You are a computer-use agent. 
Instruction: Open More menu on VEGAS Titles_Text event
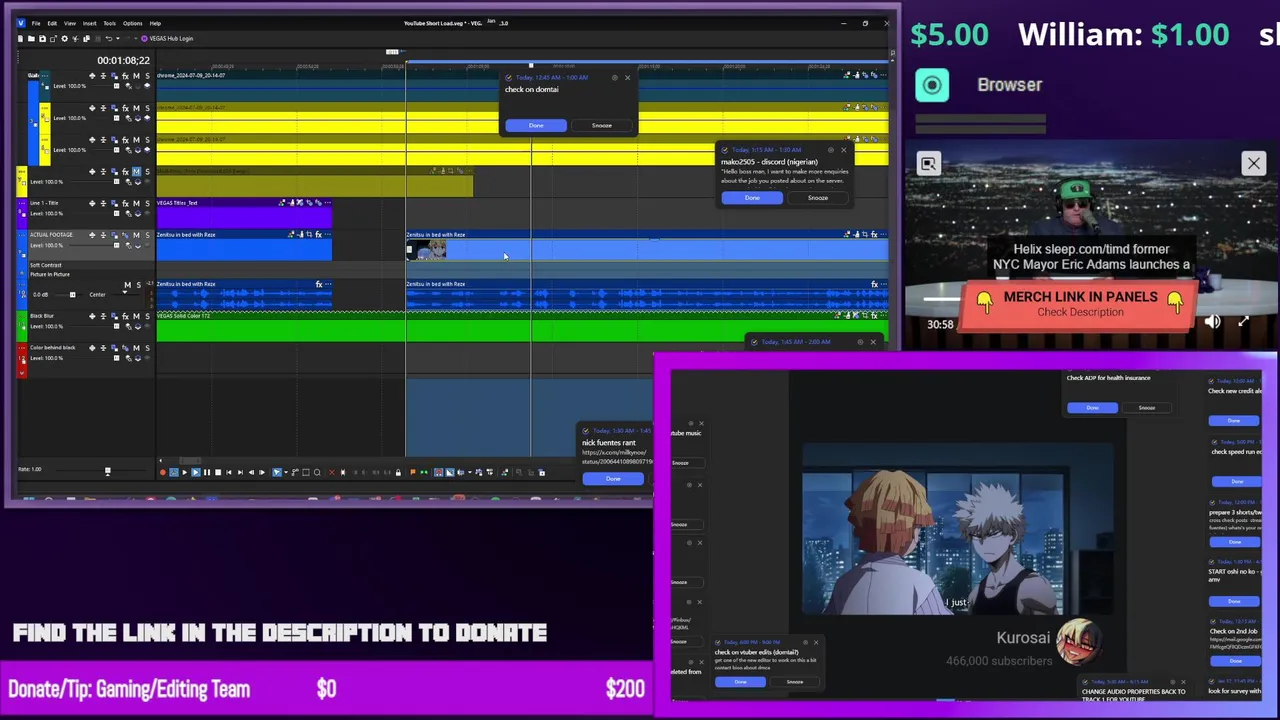327,203
